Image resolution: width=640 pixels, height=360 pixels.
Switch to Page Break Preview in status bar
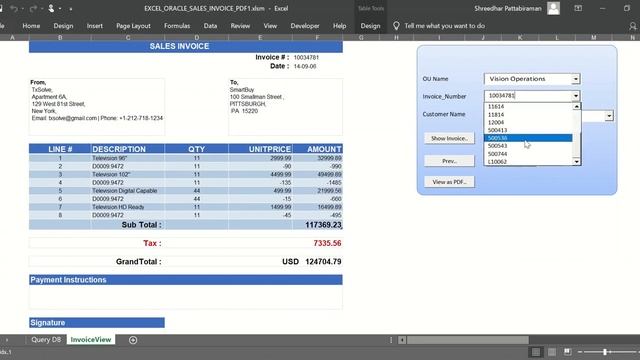click(567, 352)
